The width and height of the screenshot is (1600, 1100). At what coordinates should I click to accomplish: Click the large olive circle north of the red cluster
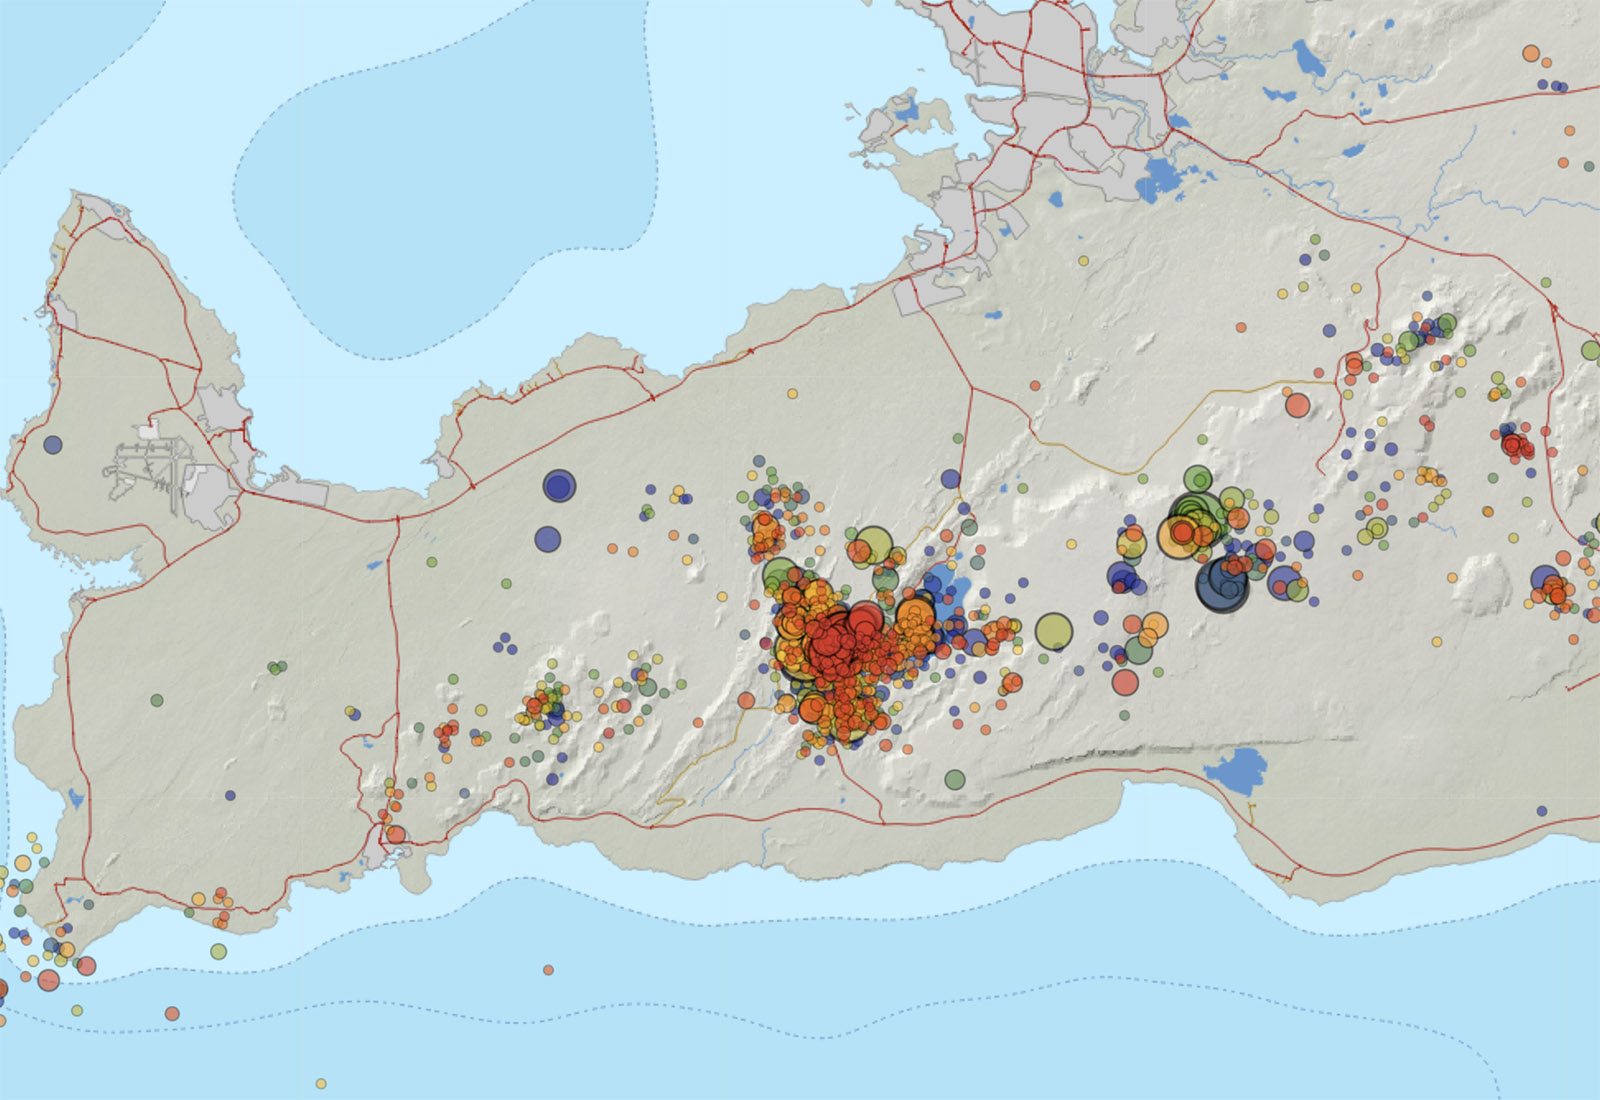coord(873,545)
